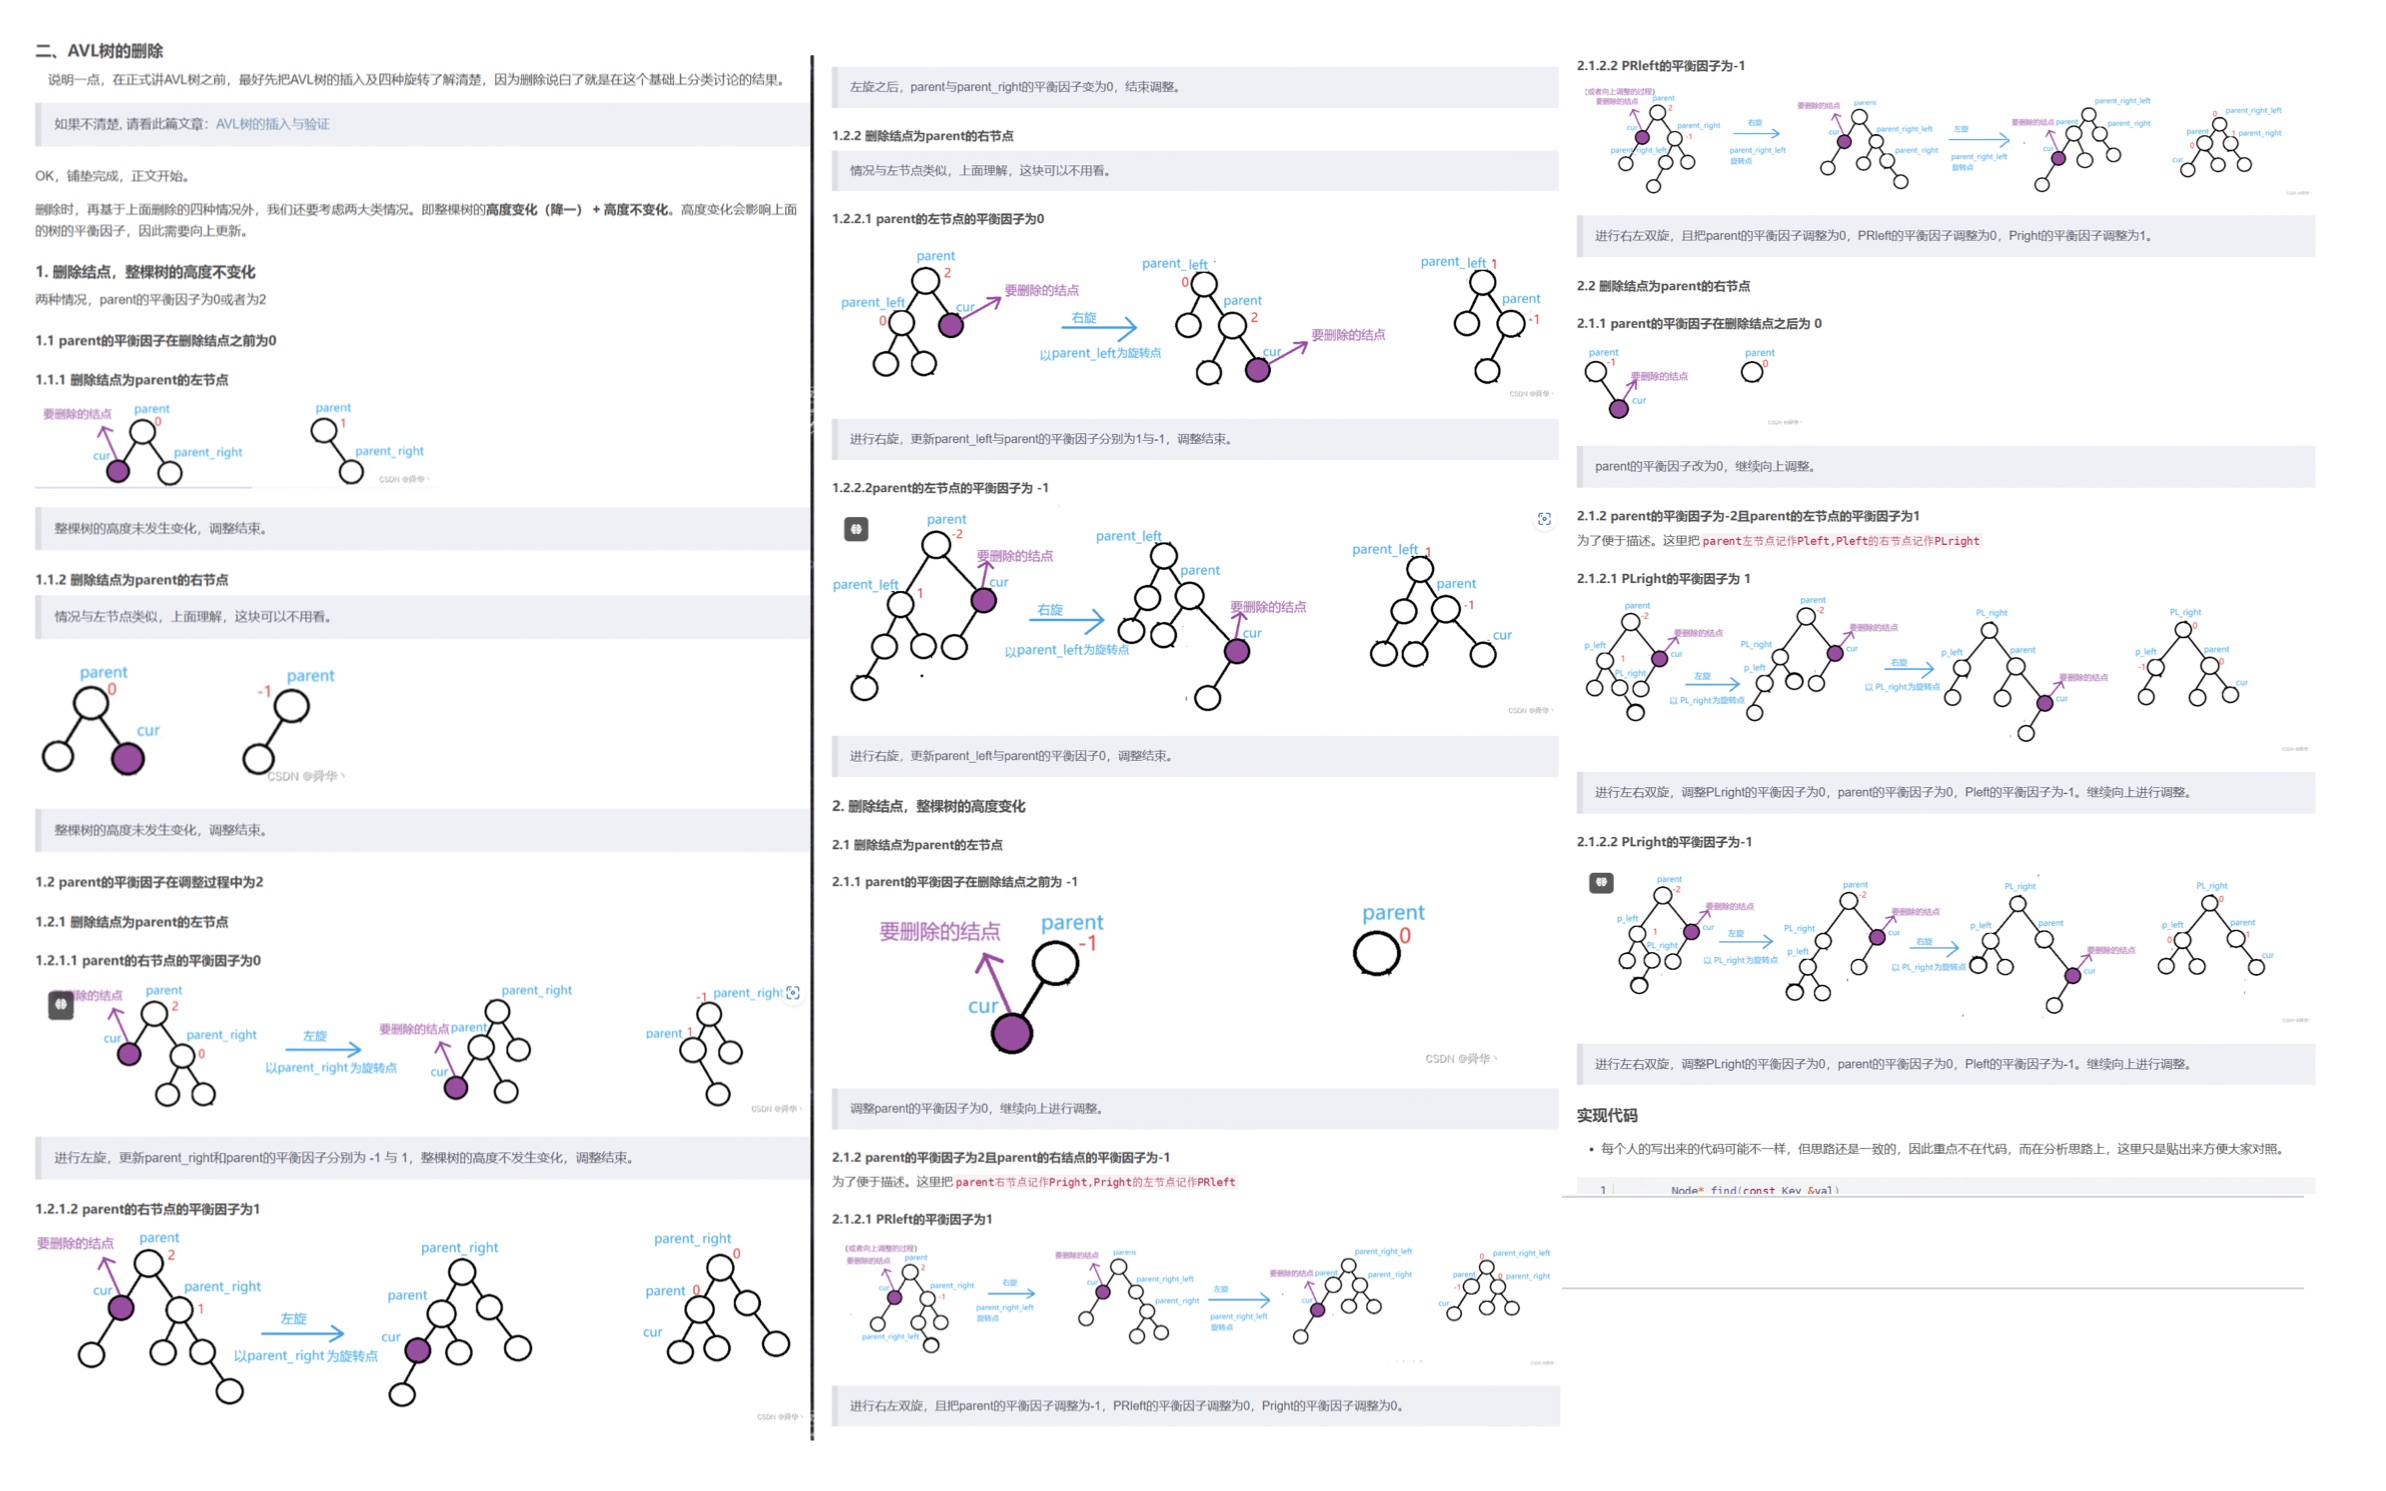The image size is (2386, 1491).
Task: Click heading 1. 删除结点，整棵树的高度不变化
Action: 146,272
